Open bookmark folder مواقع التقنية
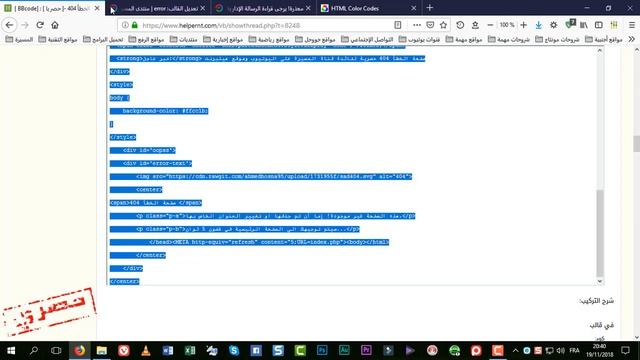The width and height of the screenshot is (640, 360). pos(58,39)
